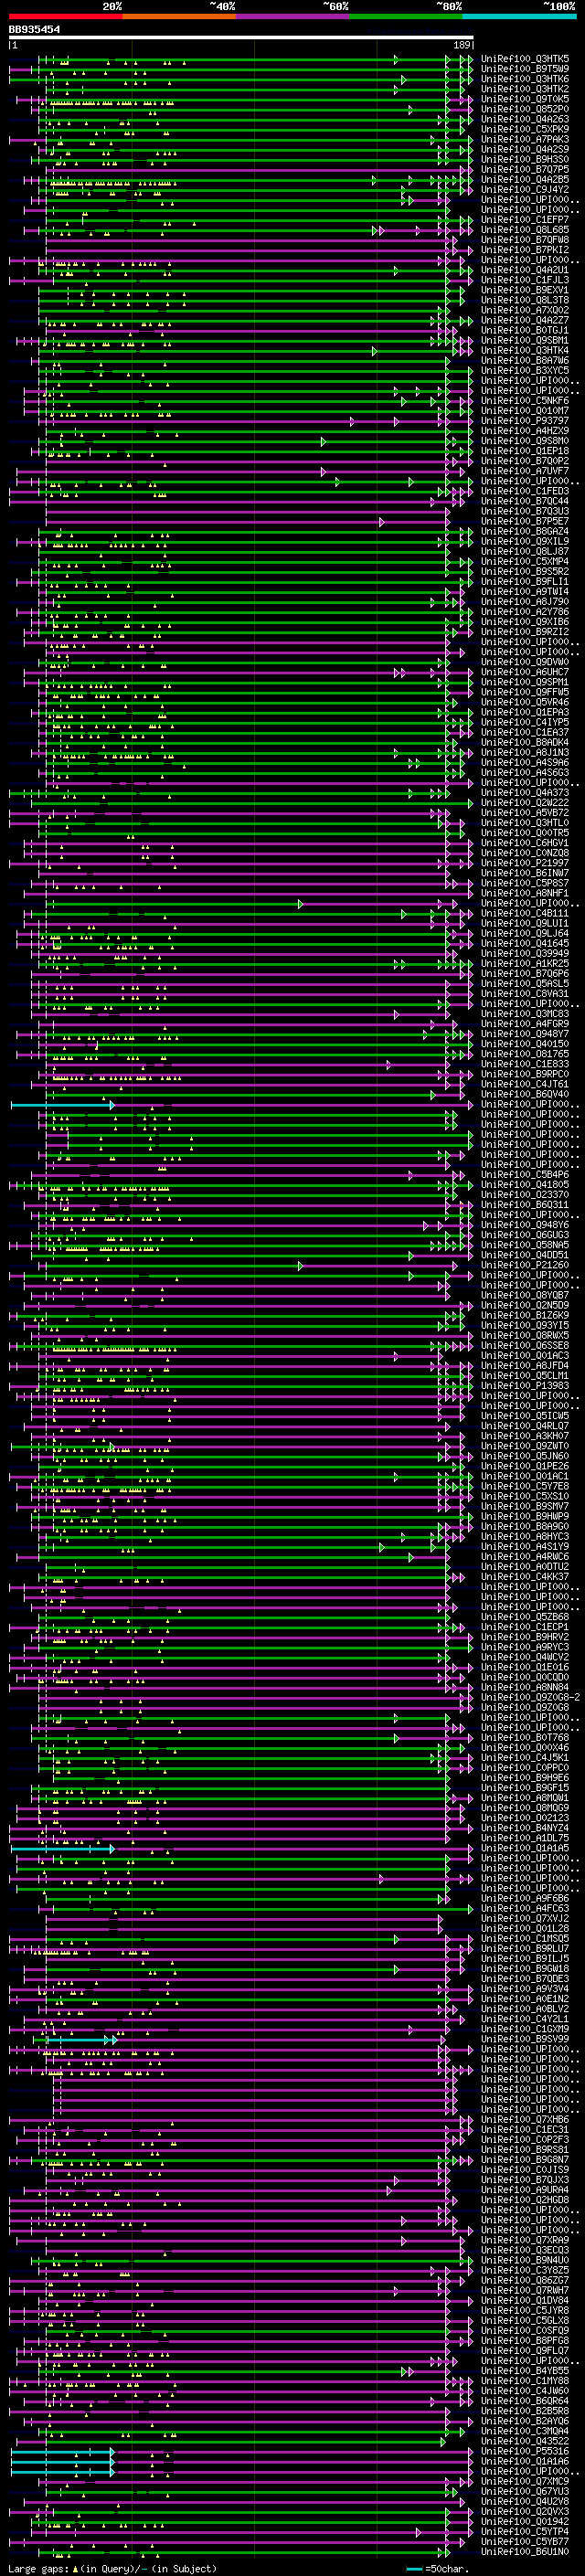Viewport: 585px width, 2576px height.
Task: Select label UniRef100_A7UVF7
Action: (x=525, y=471)
